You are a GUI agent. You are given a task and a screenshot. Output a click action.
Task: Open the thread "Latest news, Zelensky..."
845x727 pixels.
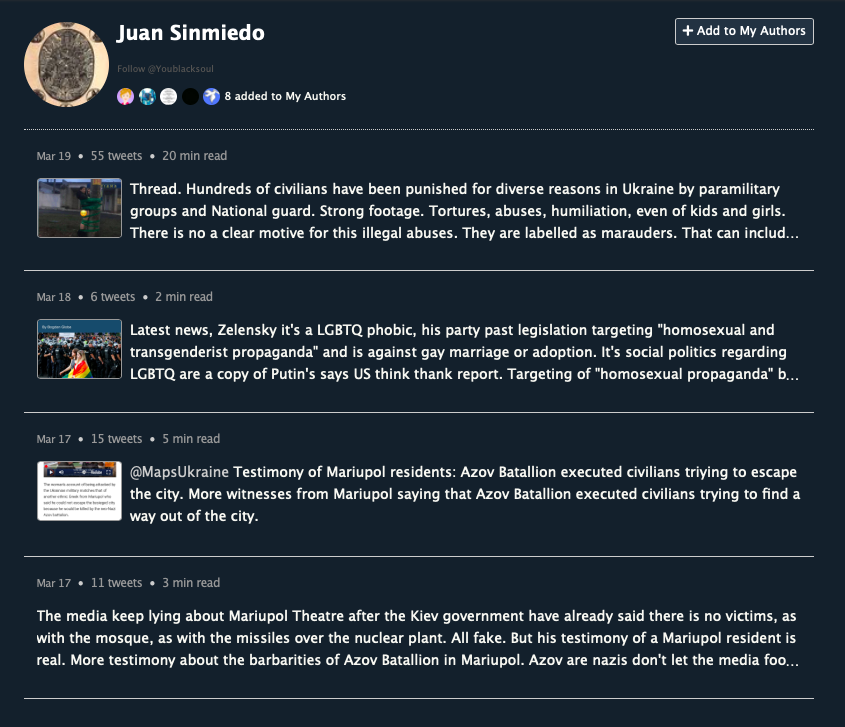[465, 352]
